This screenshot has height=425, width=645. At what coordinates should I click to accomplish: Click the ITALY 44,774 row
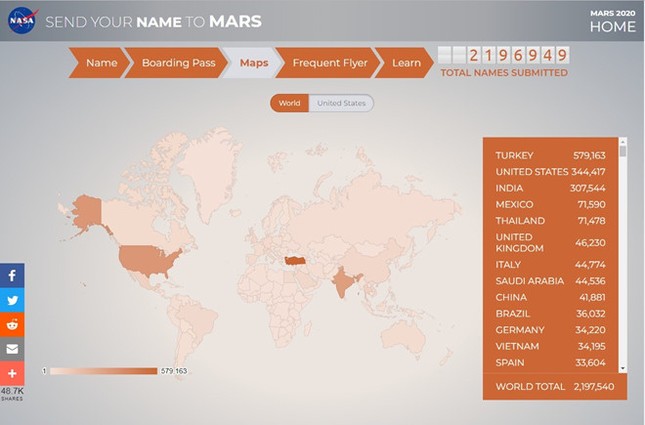coord(550,265)
